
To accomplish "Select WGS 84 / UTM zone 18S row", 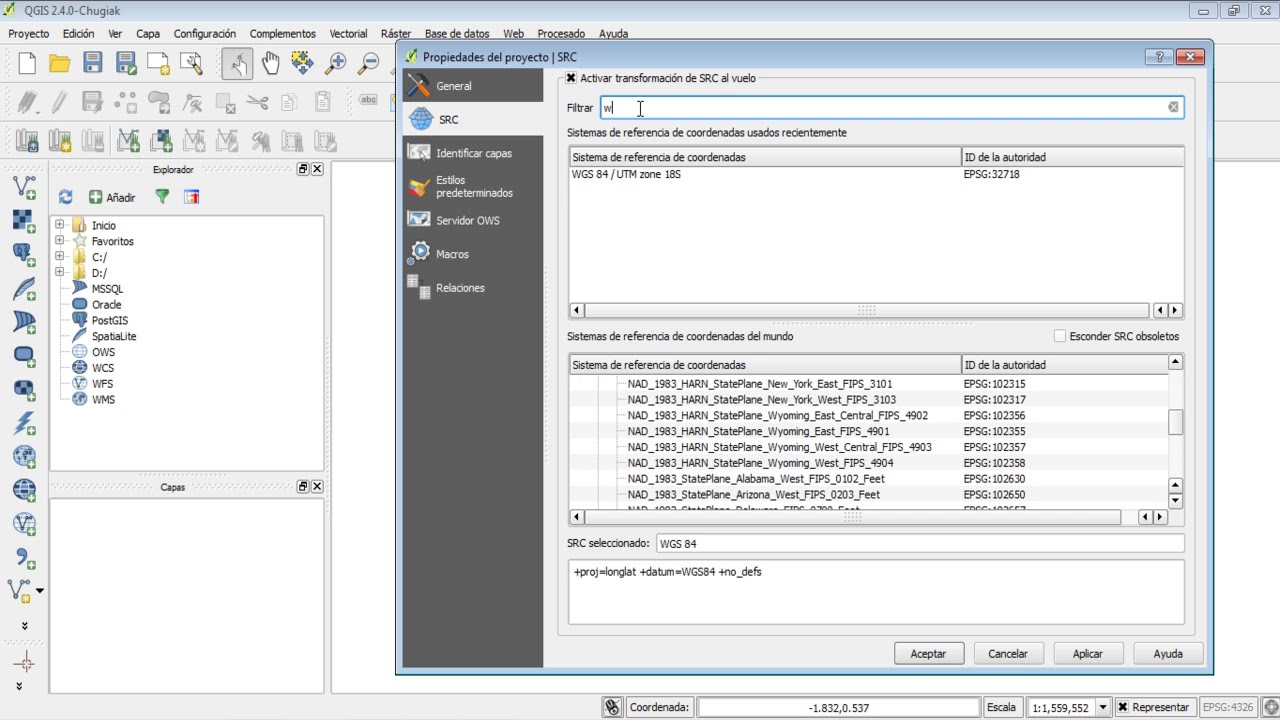I will [x=876, y=174].
